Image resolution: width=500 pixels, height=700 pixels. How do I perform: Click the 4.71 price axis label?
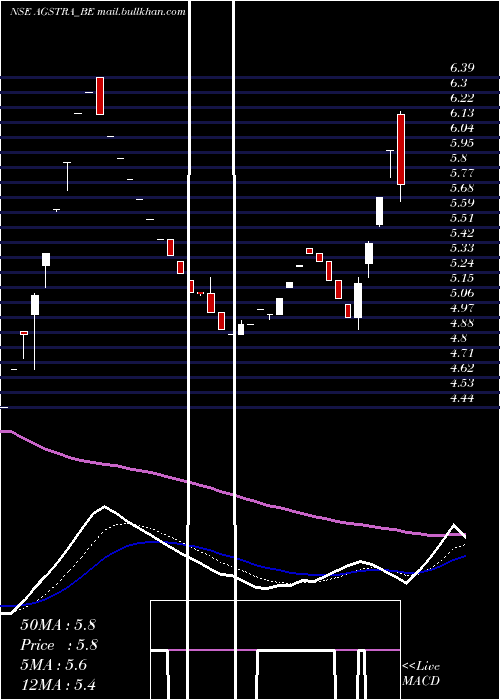click(x=462, y=353)
